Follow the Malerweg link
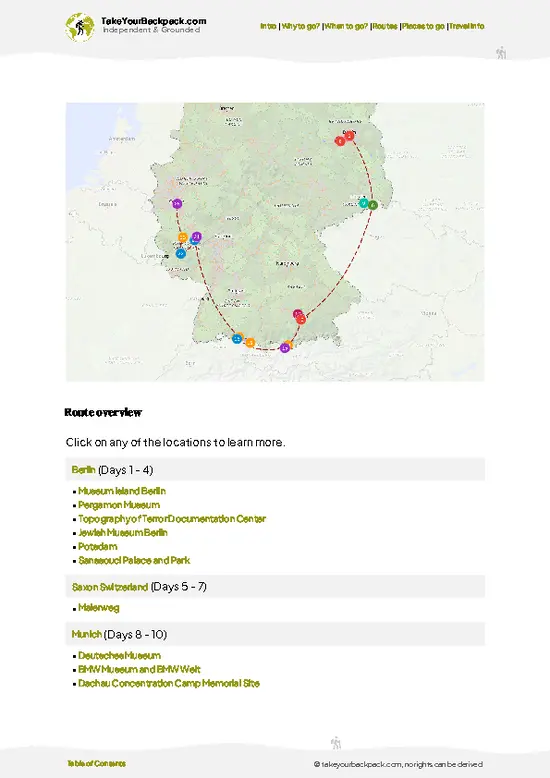The height and width of the screenshot is (778, 550). pos(99,607)
